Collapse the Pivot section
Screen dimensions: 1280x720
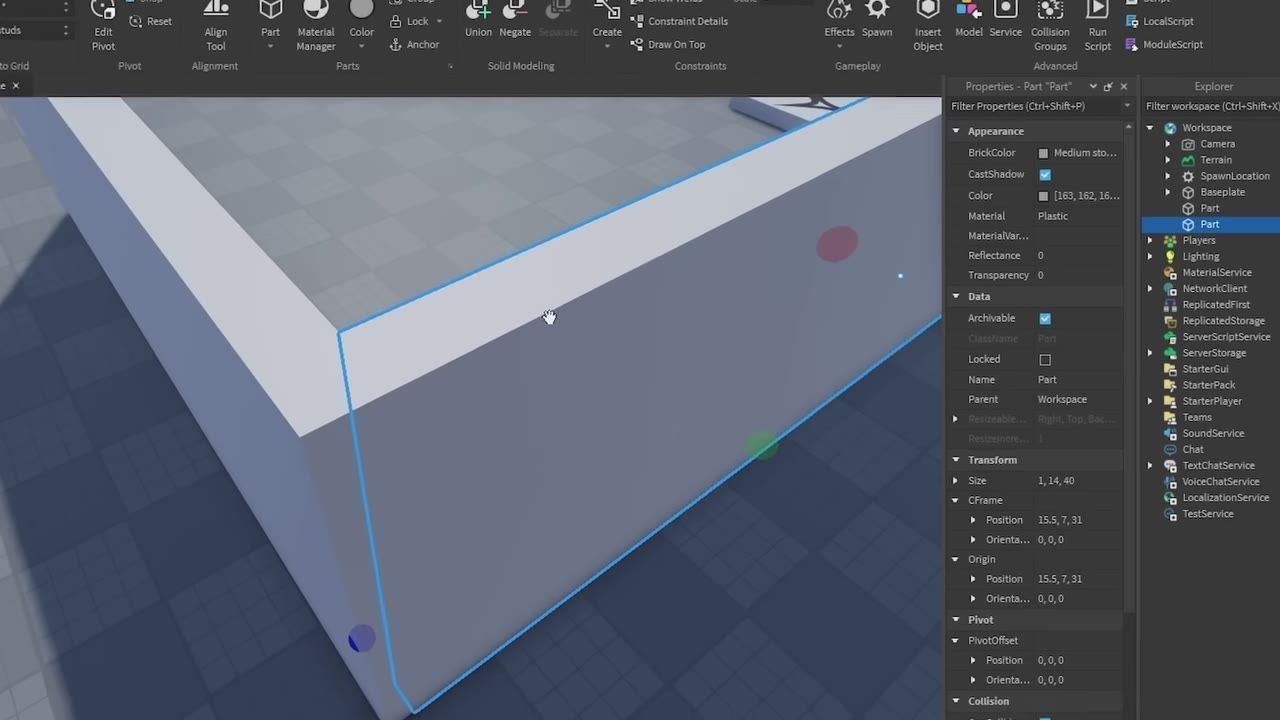point(956,620)
